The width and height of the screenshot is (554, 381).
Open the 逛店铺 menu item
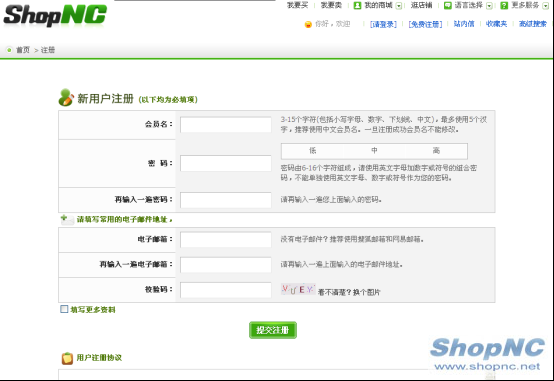[421, 5]
